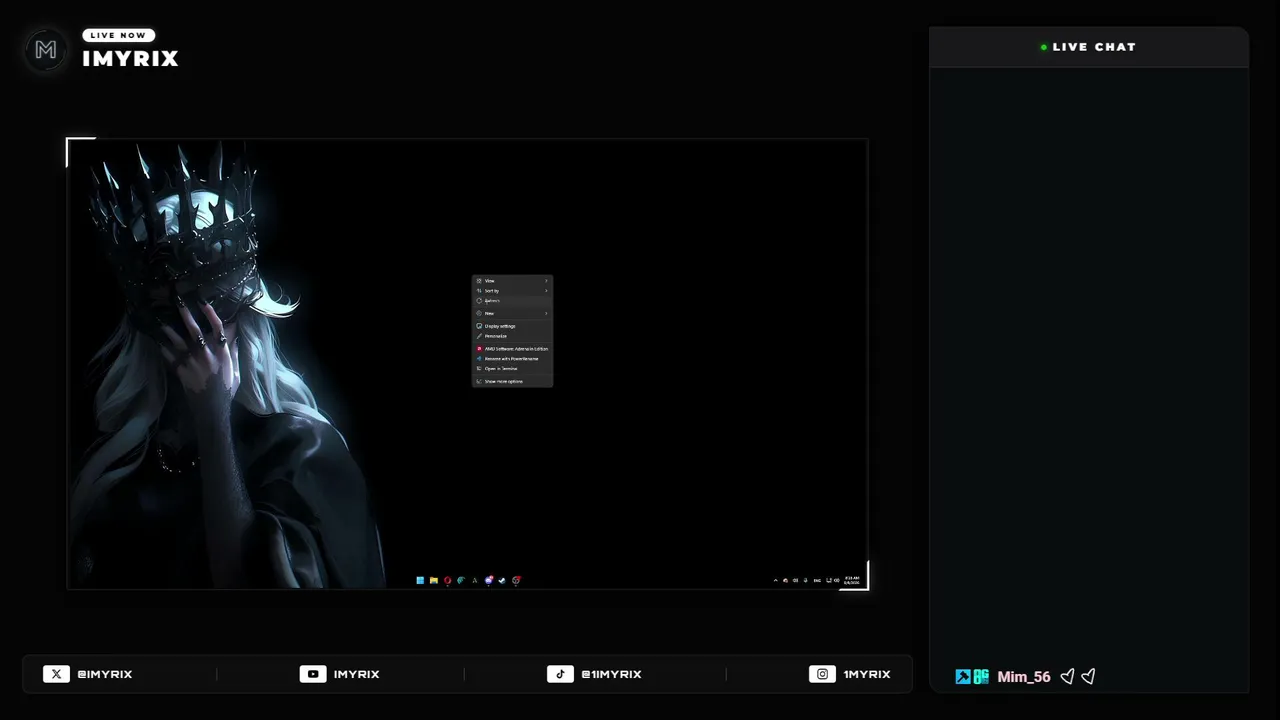This screenshot has width=1280, height=720.
Task: Choose Sort by in the desktop context menu
Action: (512, 291)
